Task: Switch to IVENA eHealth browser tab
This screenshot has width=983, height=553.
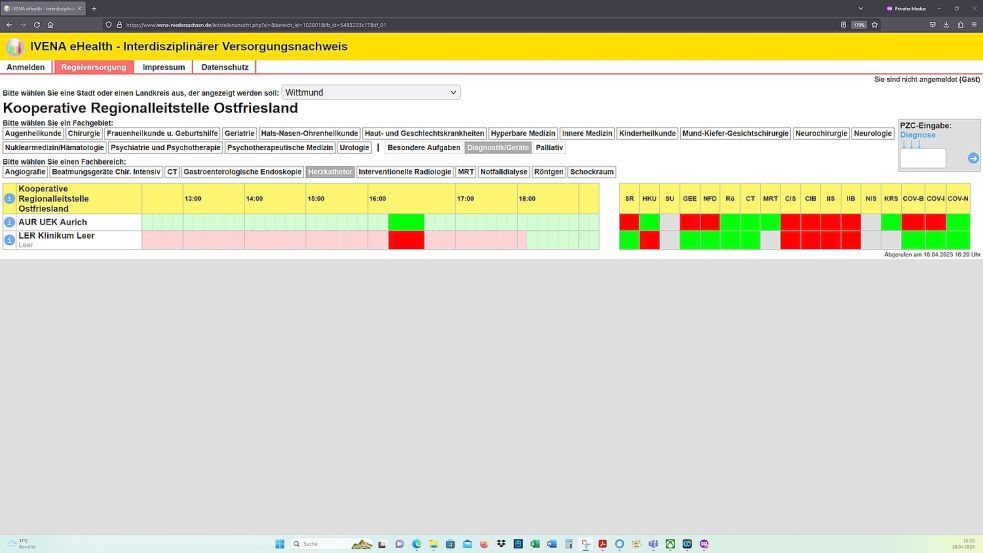Action: click(x=43, y=9)
